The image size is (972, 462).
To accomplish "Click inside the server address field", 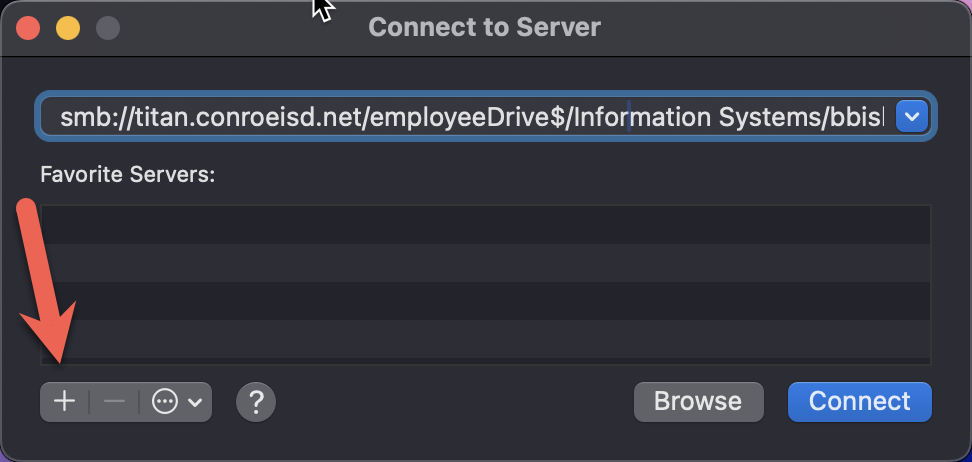I will click(x=470, y=117).
